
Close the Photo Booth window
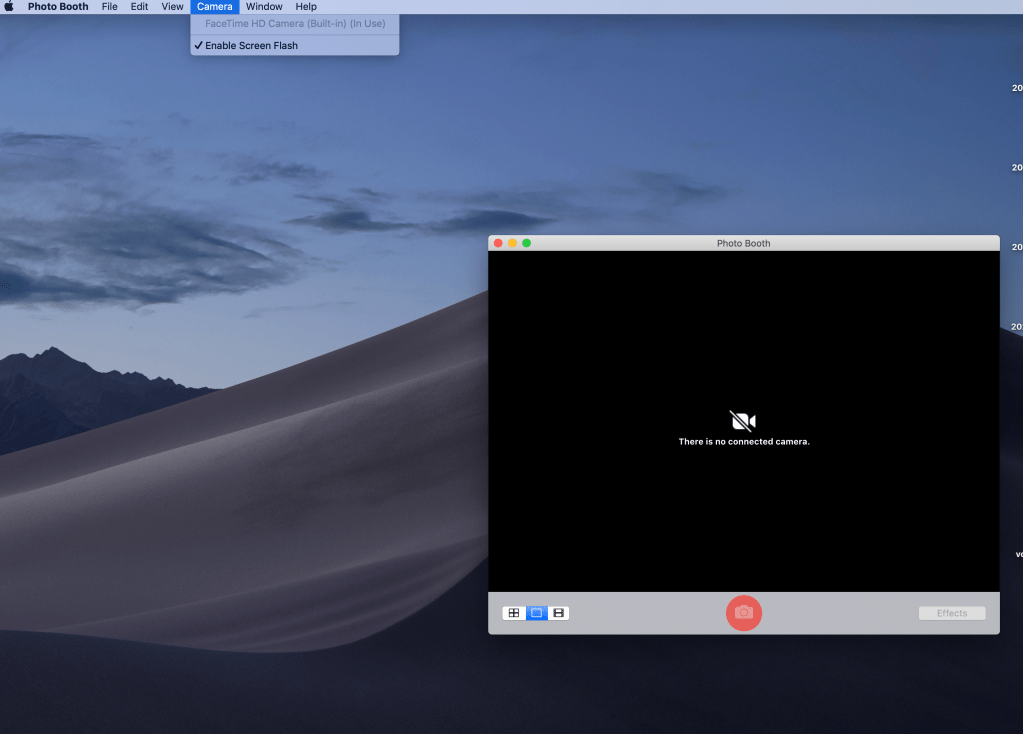point(498,243)
